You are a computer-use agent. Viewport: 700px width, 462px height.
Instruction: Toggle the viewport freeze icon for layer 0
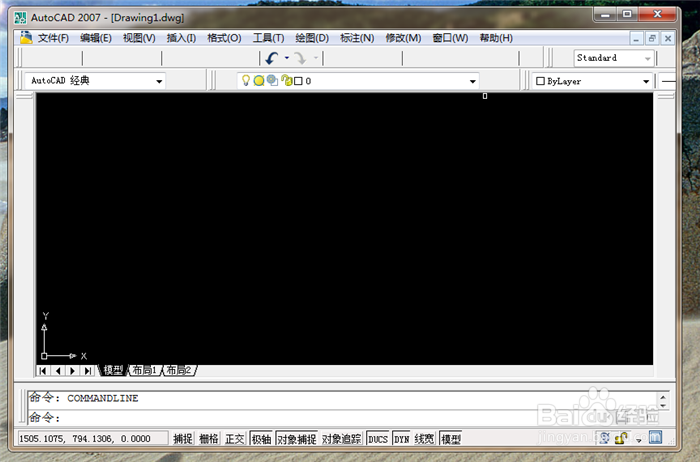[x=272, y=80]
